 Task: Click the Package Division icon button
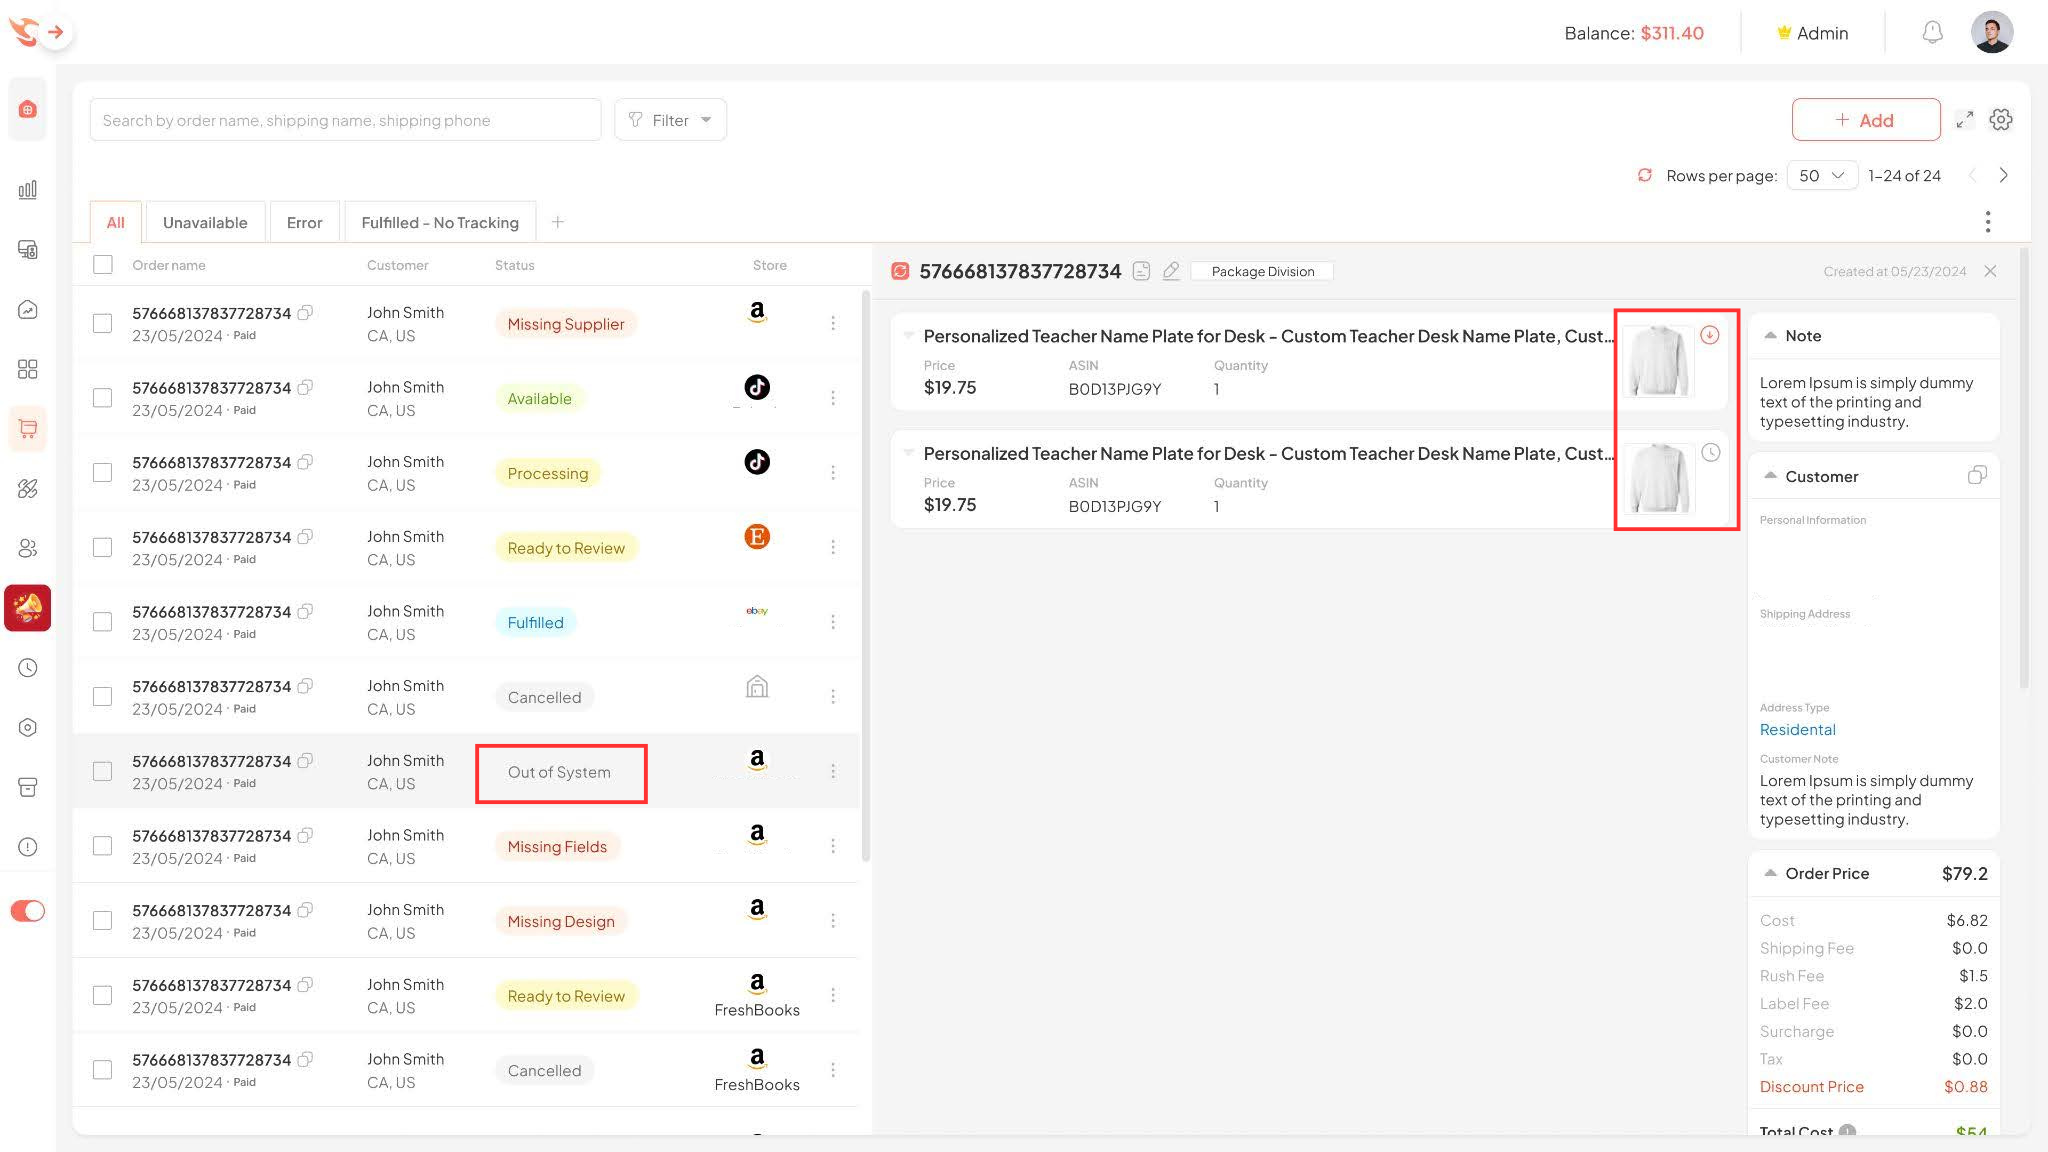(1263, 270)
